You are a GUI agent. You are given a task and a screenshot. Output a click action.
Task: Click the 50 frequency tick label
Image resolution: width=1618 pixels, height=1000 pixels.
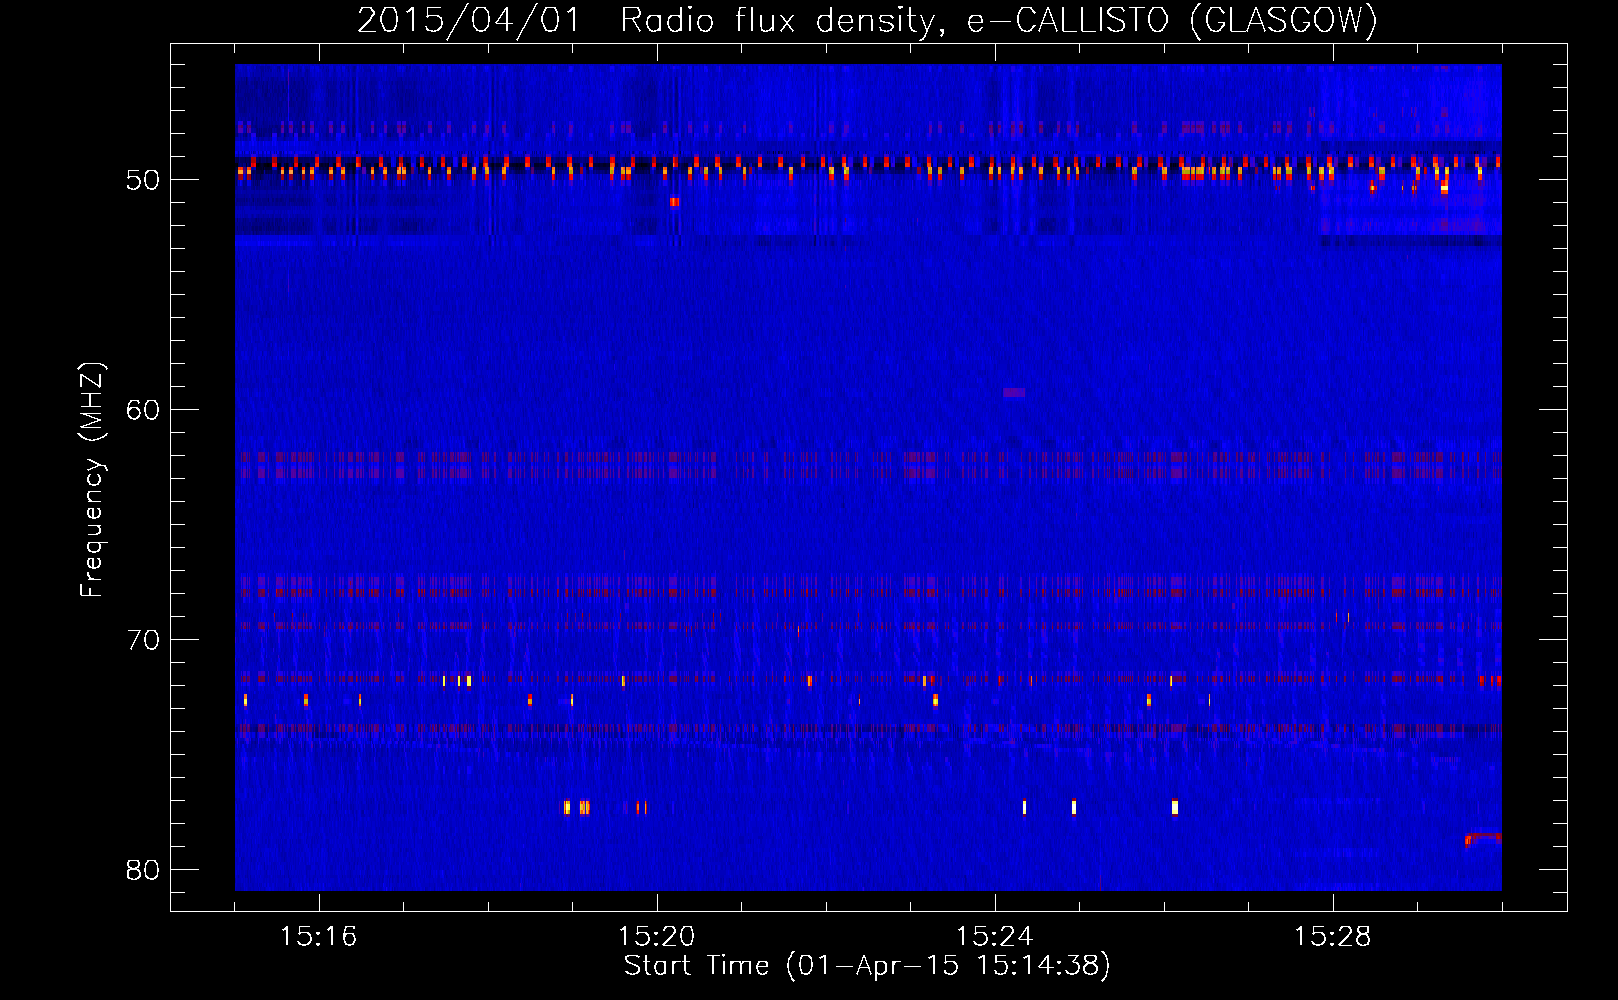click(x=143, y=180)
